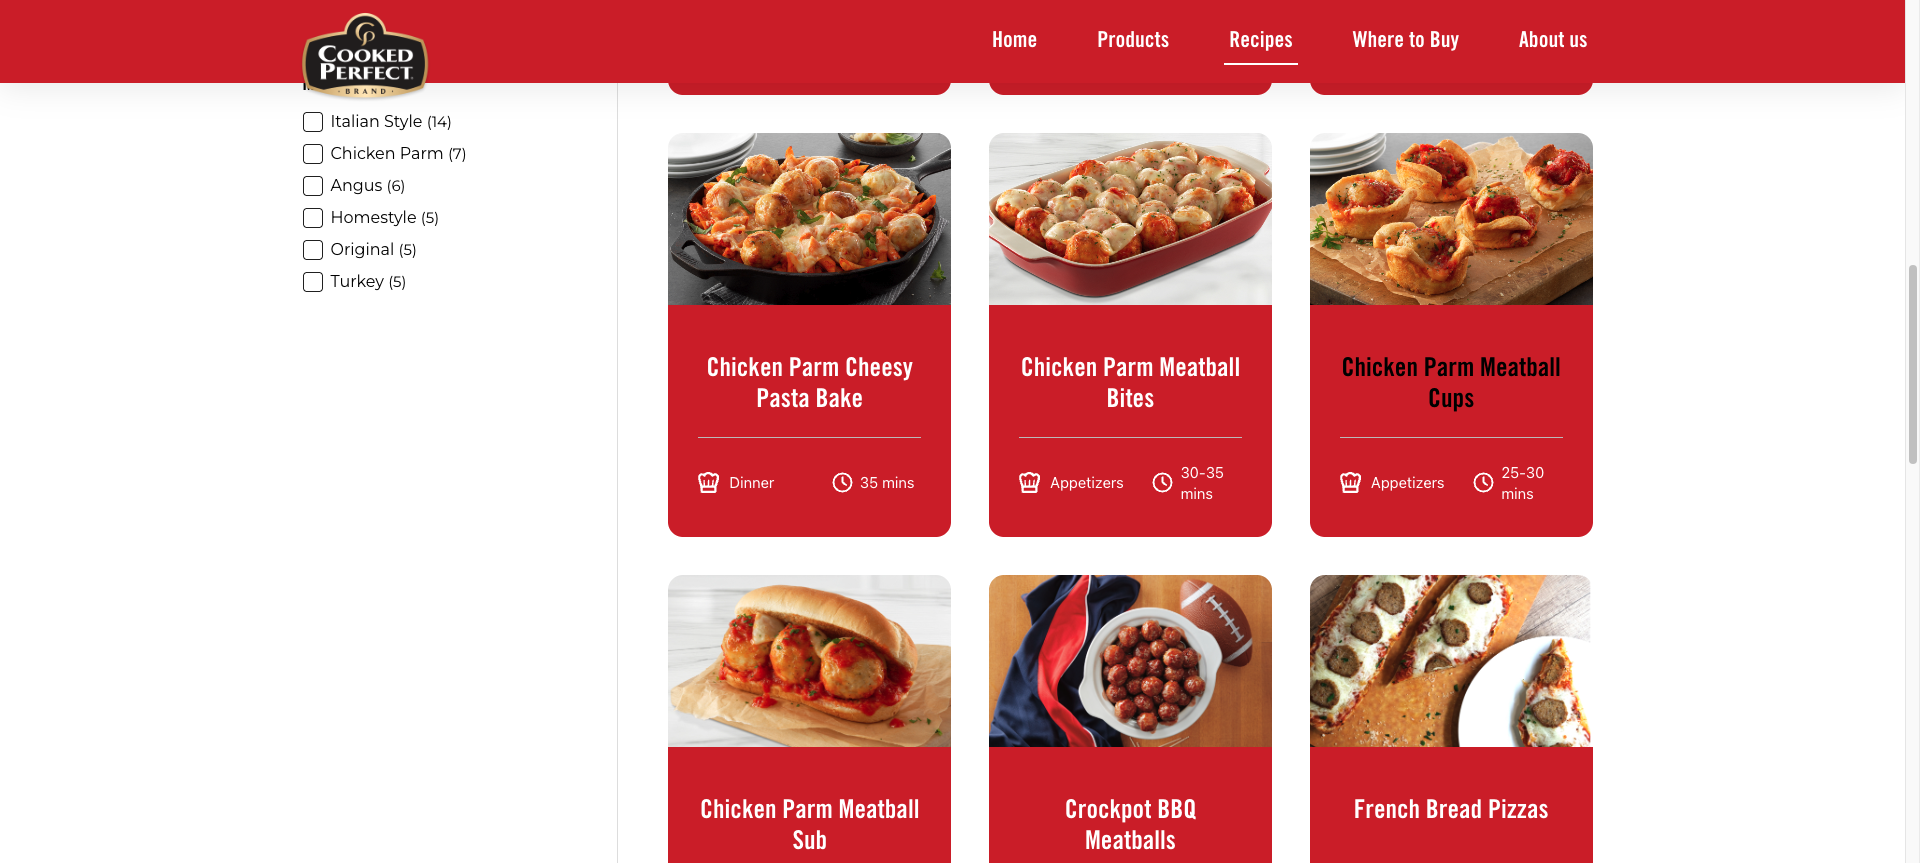Click clock icon beside 25-30 mins
This screenshot has height=863, width=1920.
point(1483,483)
